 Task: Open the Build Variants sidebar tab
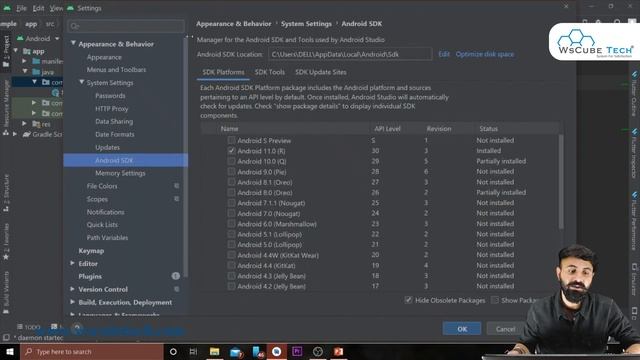tap(6, 292)
